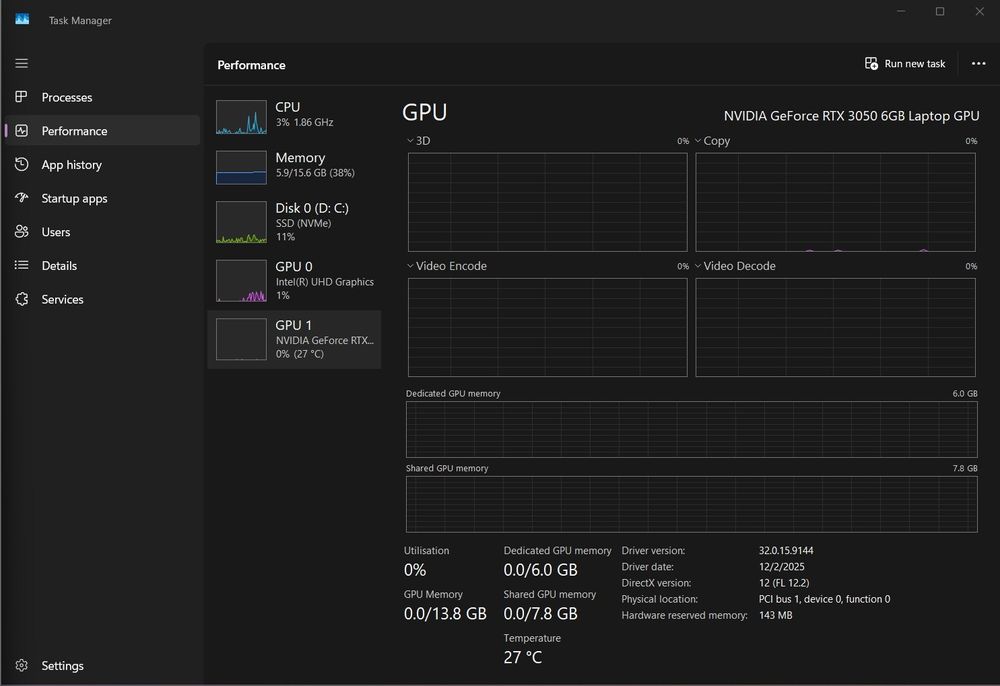1000x686 pixels.
Task: Click the Settings gear icon
Action: [22, 665]
